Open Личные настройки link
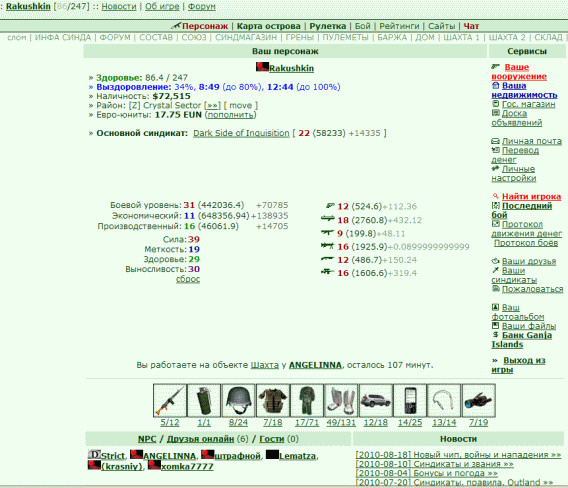568x488 pixels. tap(513, 174)
